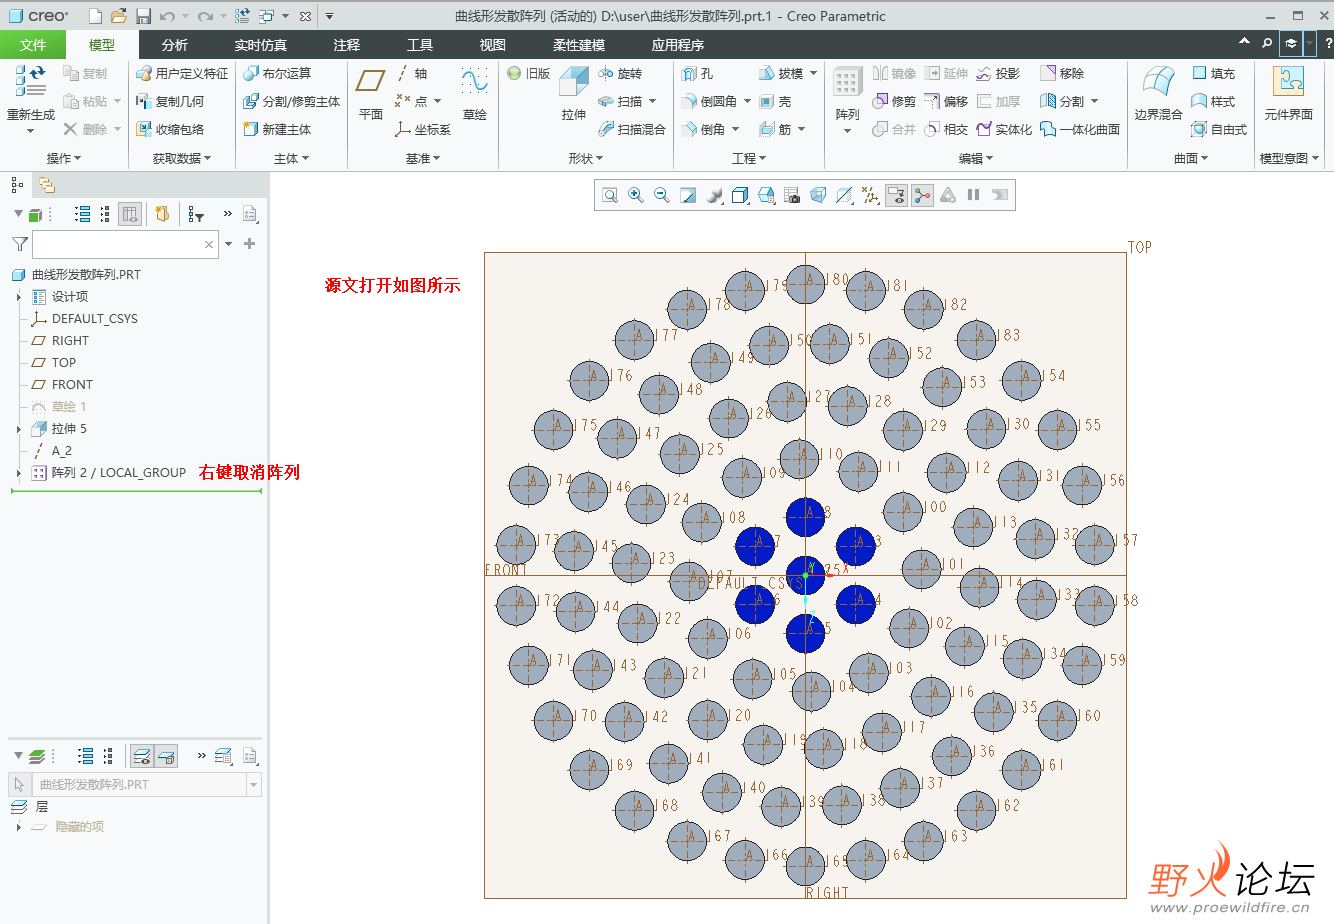Toggle perspective view in graphics toolbar
1334x924 pixels.
[x=818, y=195]
